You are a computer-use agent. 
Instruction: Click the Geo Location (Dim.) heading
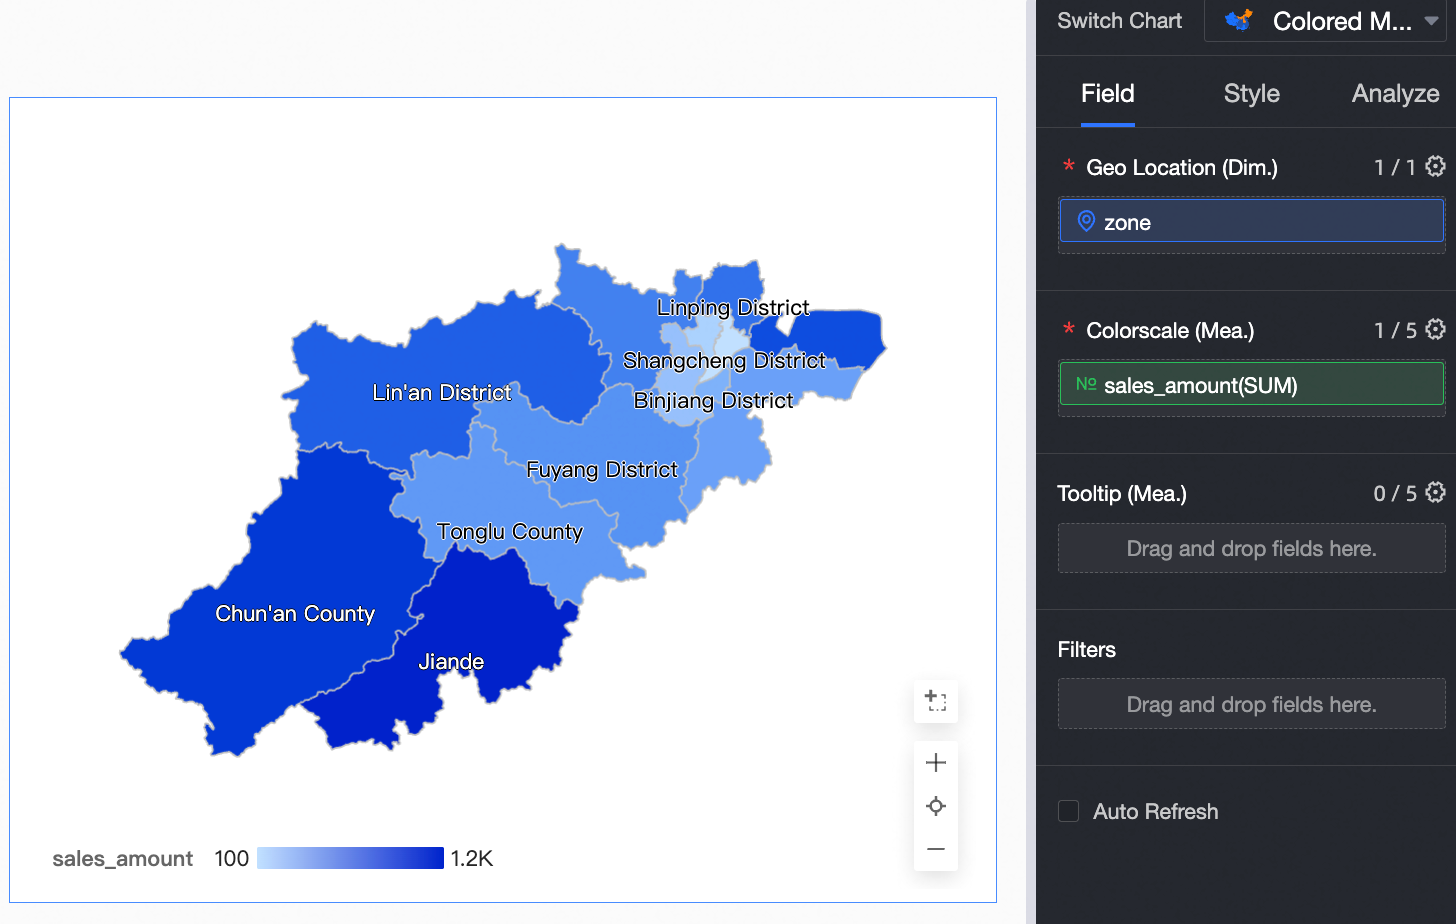1182,168
